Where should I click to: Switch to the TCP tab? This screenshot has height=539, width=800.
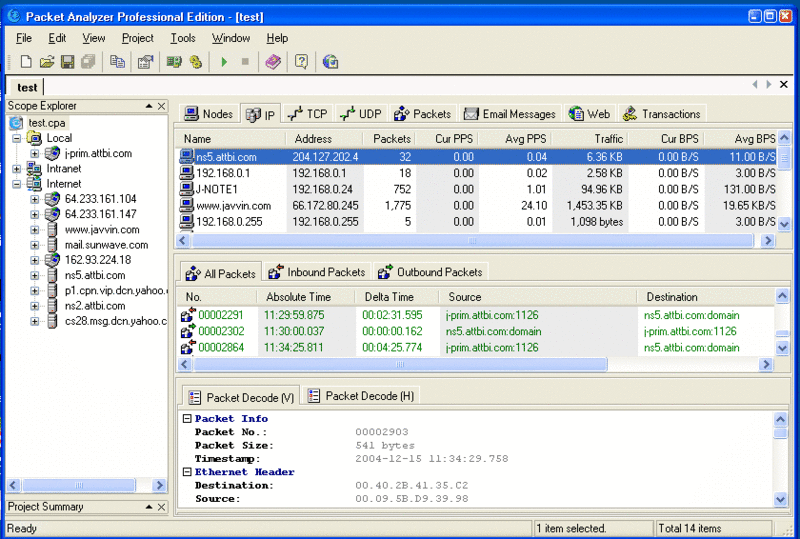[x=308, y=114]
